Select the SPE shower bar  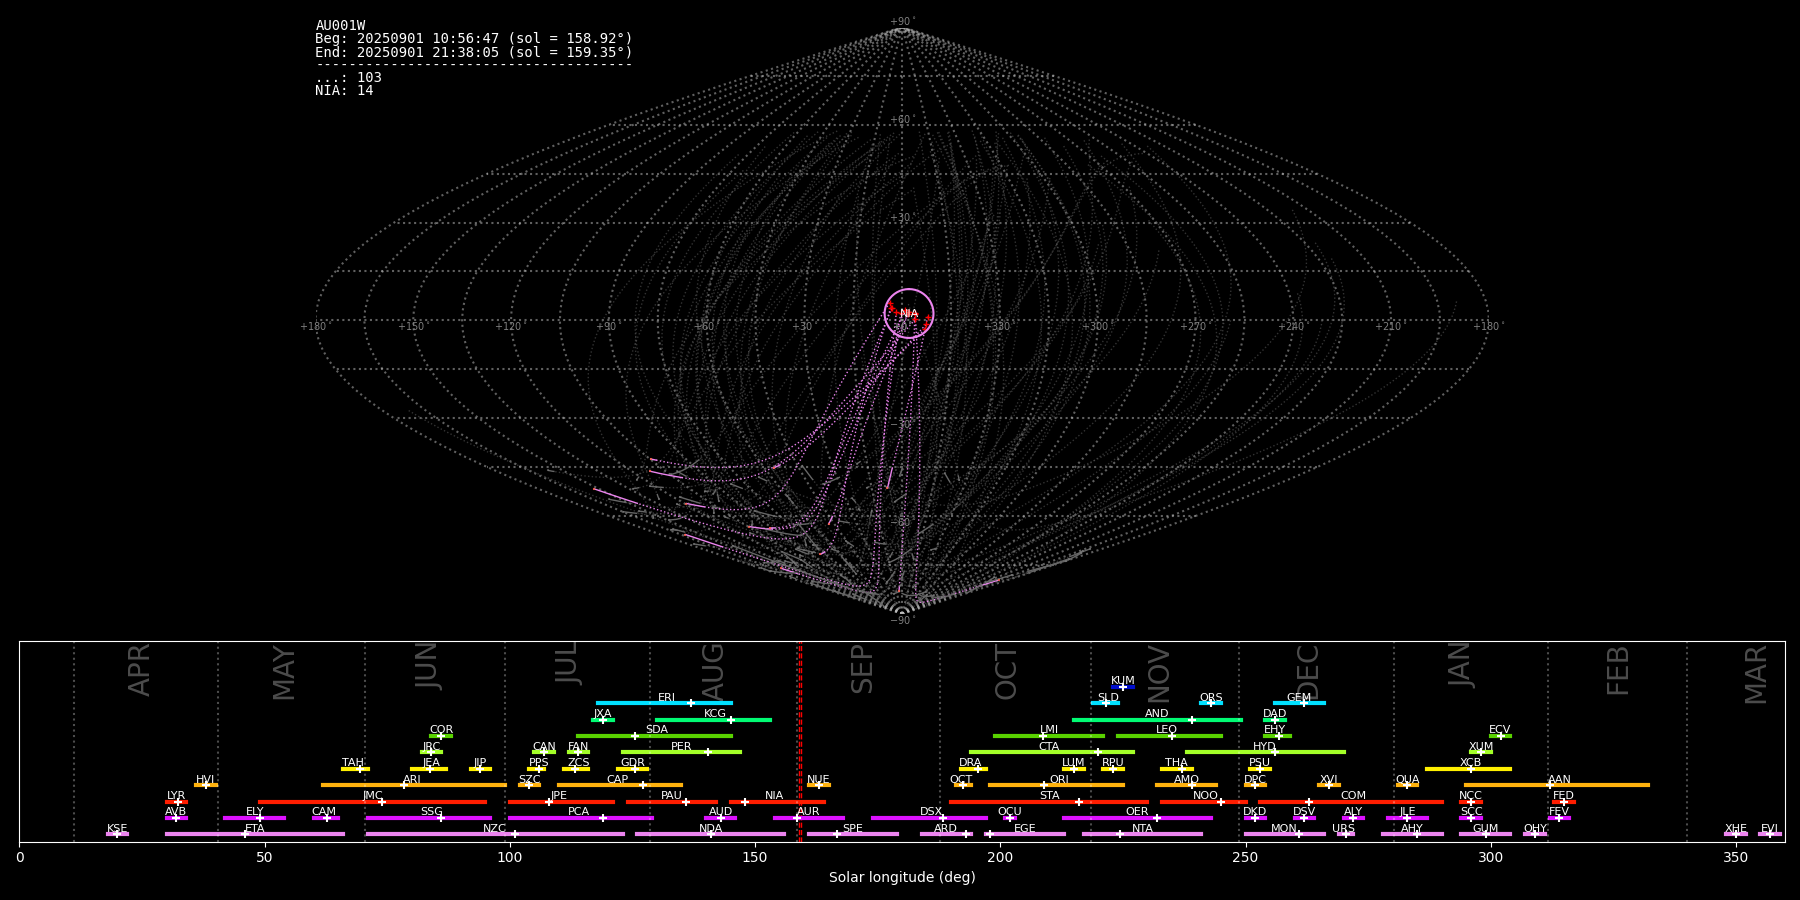pos(852,834)
